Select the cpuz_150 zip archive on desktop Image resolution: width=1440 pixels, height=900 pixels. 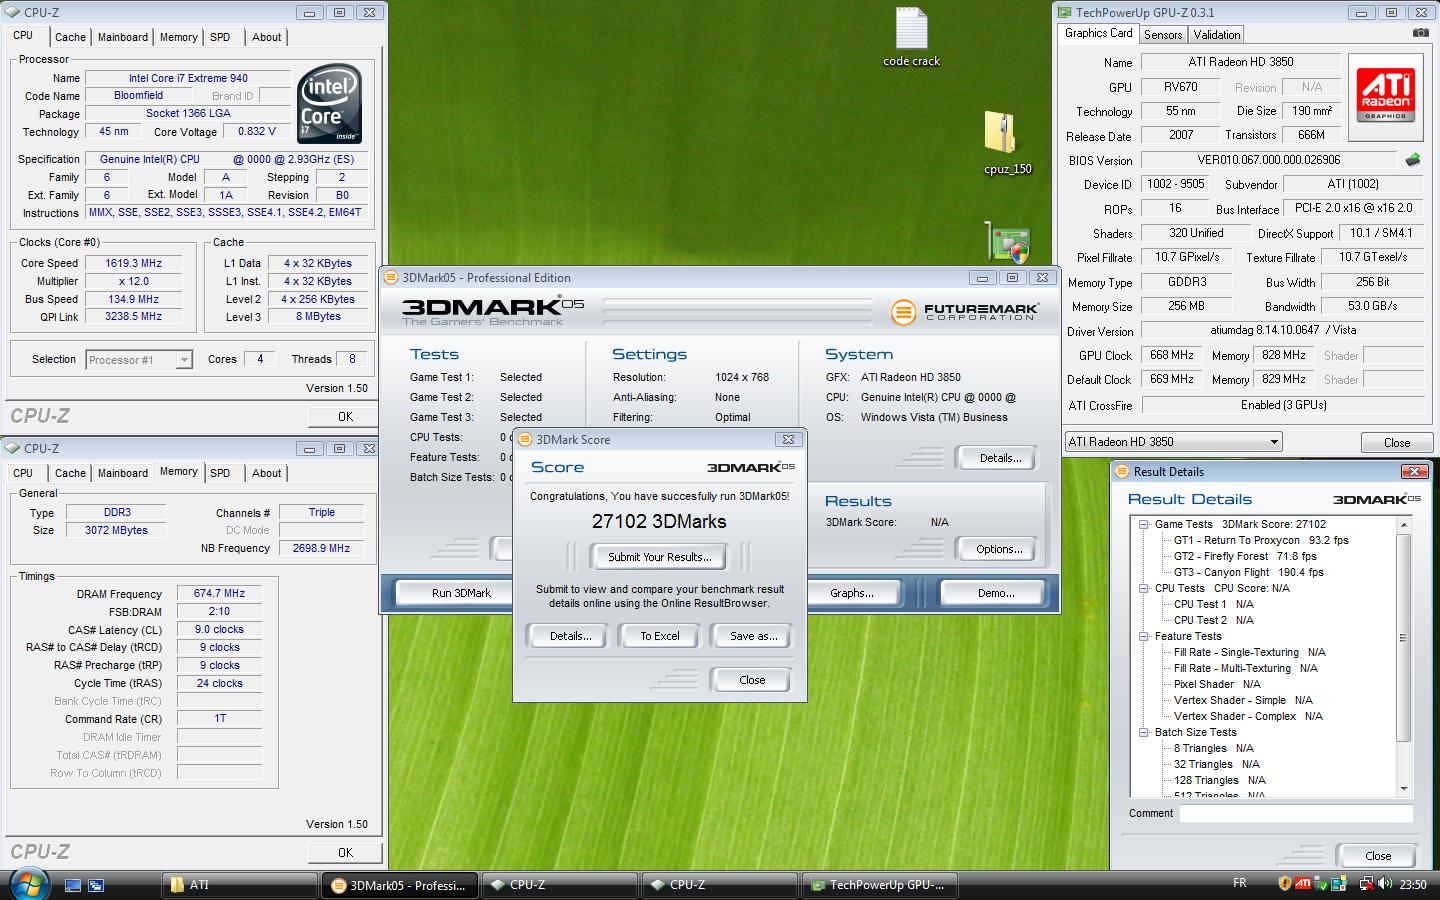(x=1006, y=143)
